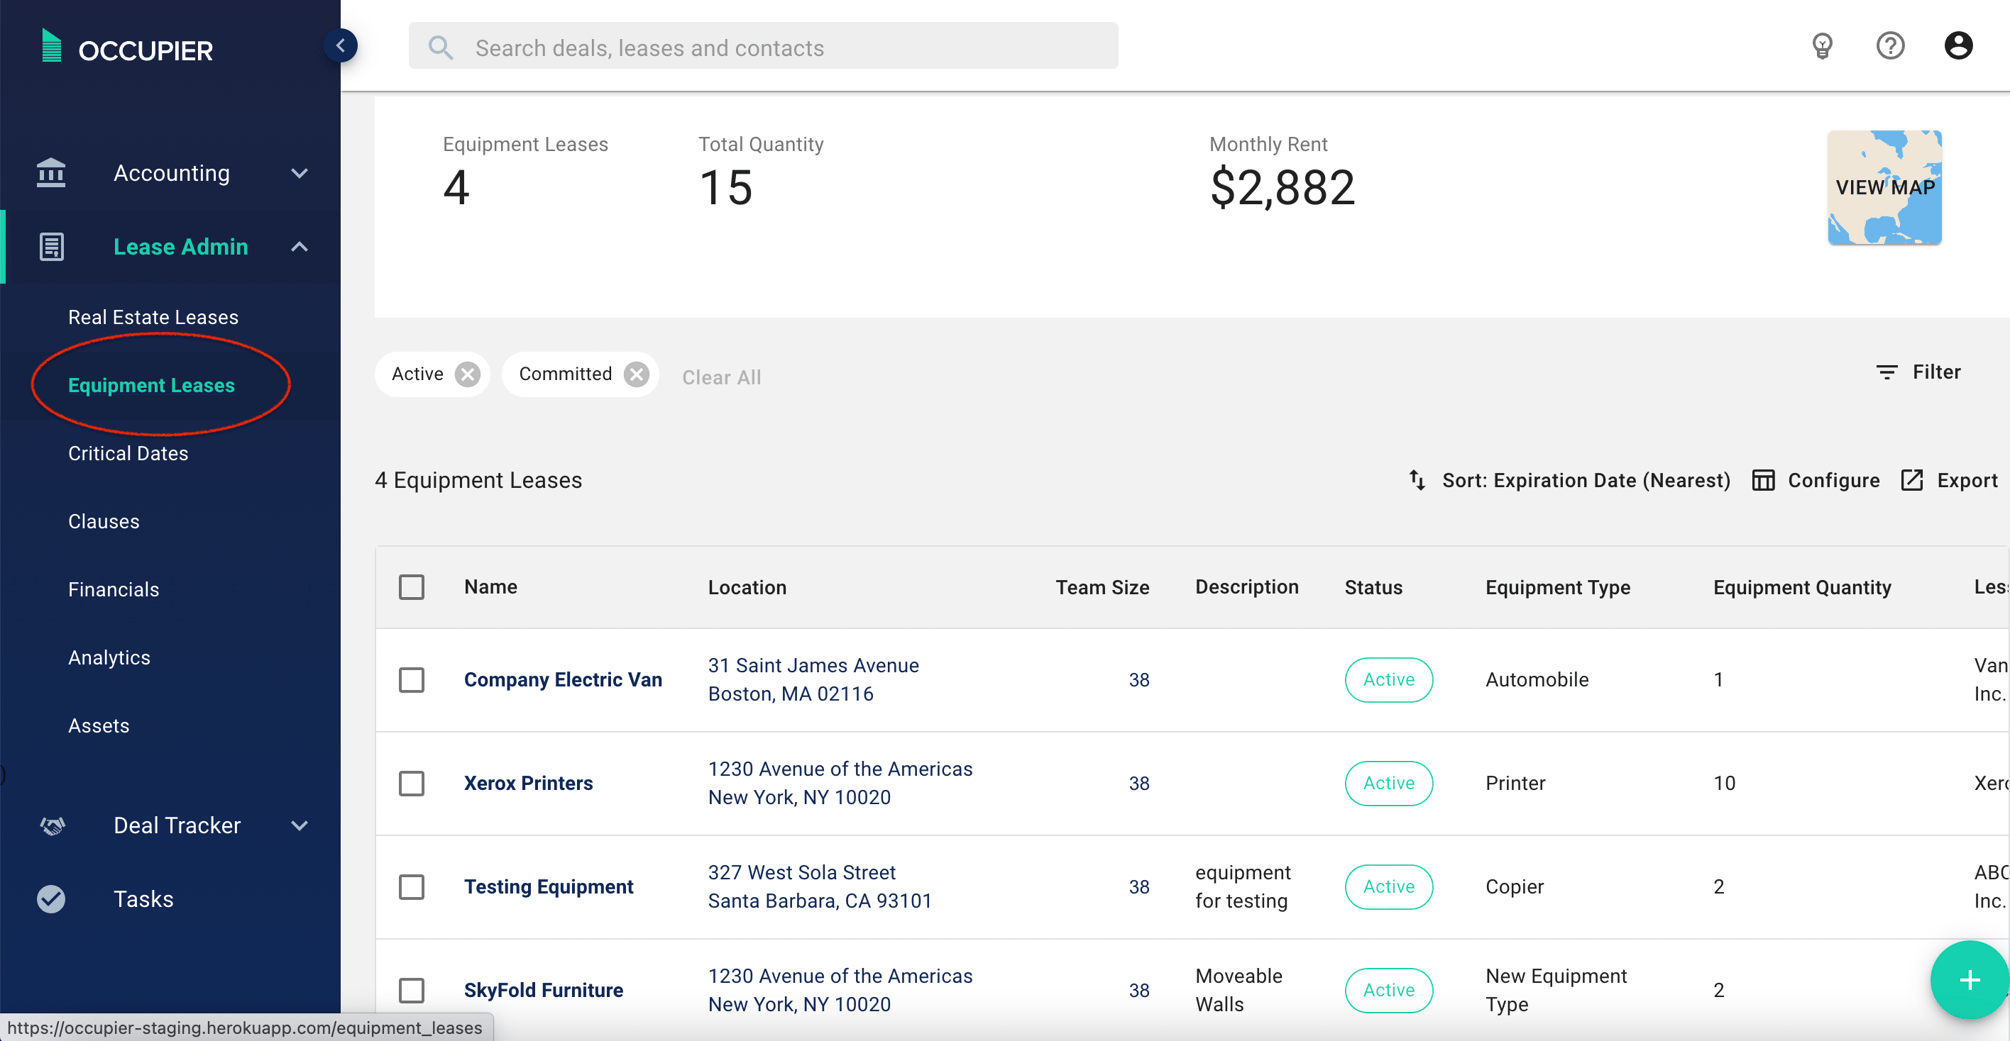Open Critical Dates page
Viewport: 2010px width, 1041px height.
click(x=128, y=453)
